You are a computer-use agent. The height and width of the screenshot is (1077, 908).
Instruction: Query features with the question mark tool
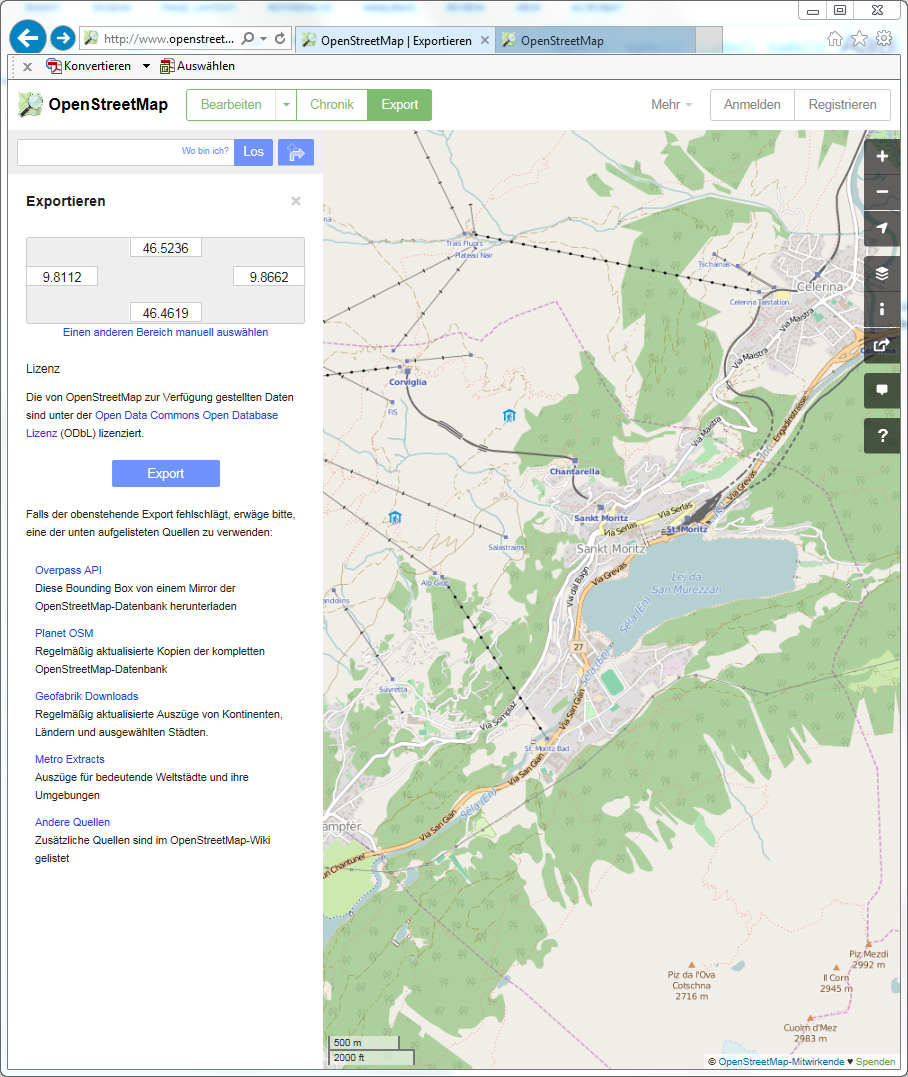[881, 436]
